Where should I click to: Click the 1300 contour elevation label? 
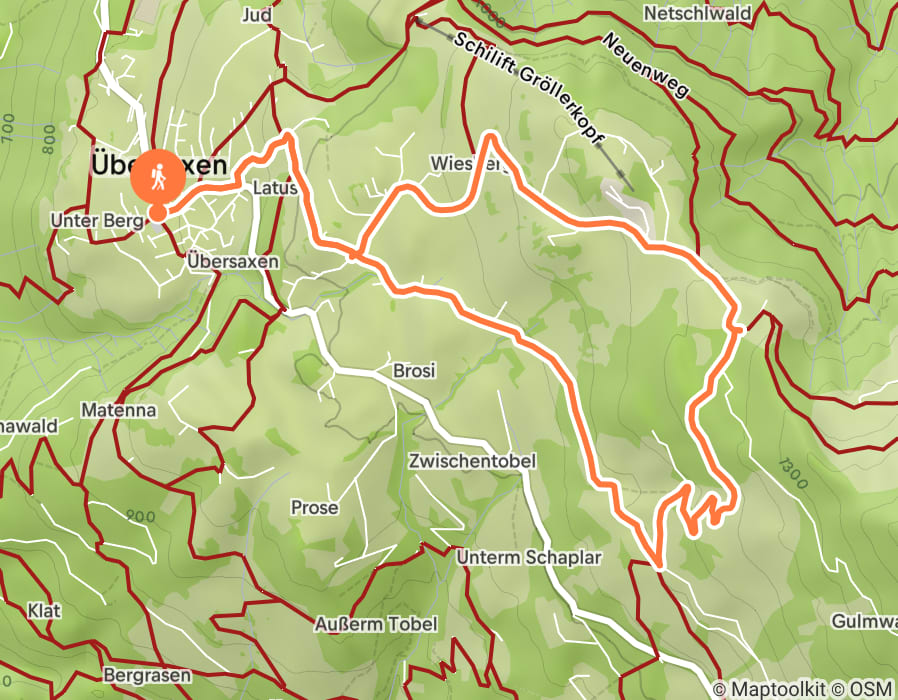tap(793, 474)
